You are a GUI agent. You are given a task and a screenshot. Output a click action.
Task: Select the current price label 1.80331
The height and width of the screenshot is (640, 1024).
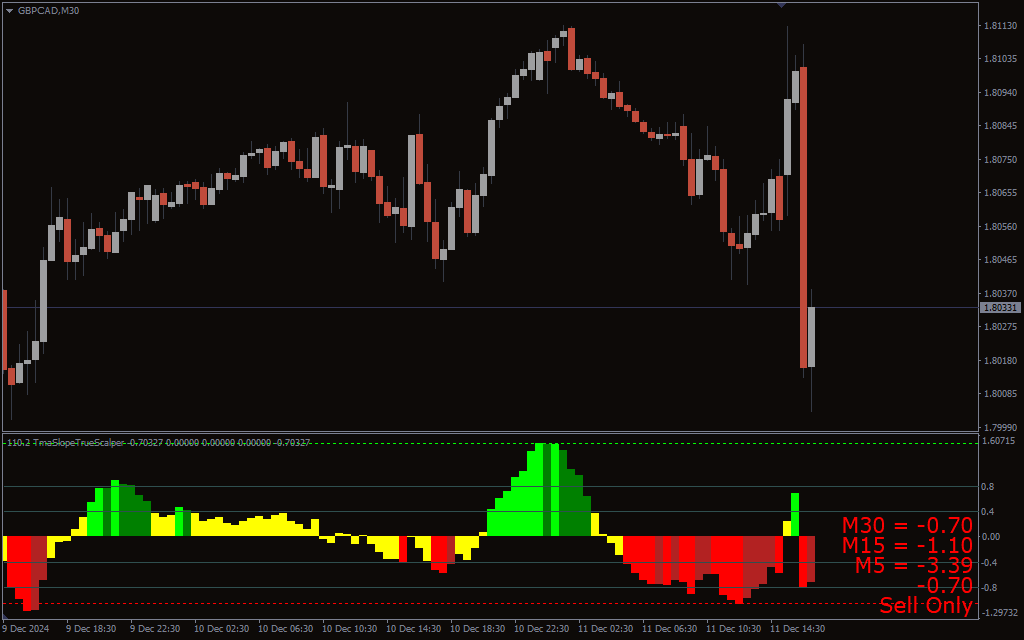1000,308
